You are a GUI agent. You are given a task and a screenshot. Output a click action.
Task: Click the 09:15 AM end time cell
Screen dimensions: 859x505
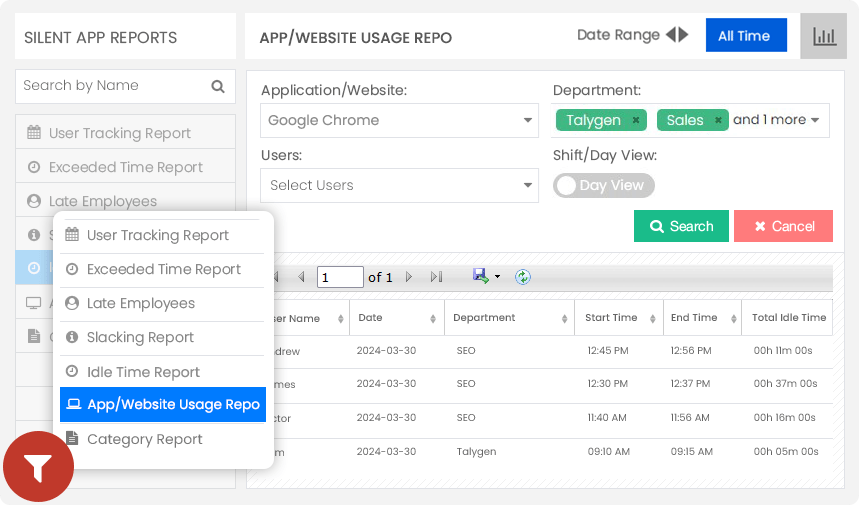pyautogui.click(x=692, y=452)
